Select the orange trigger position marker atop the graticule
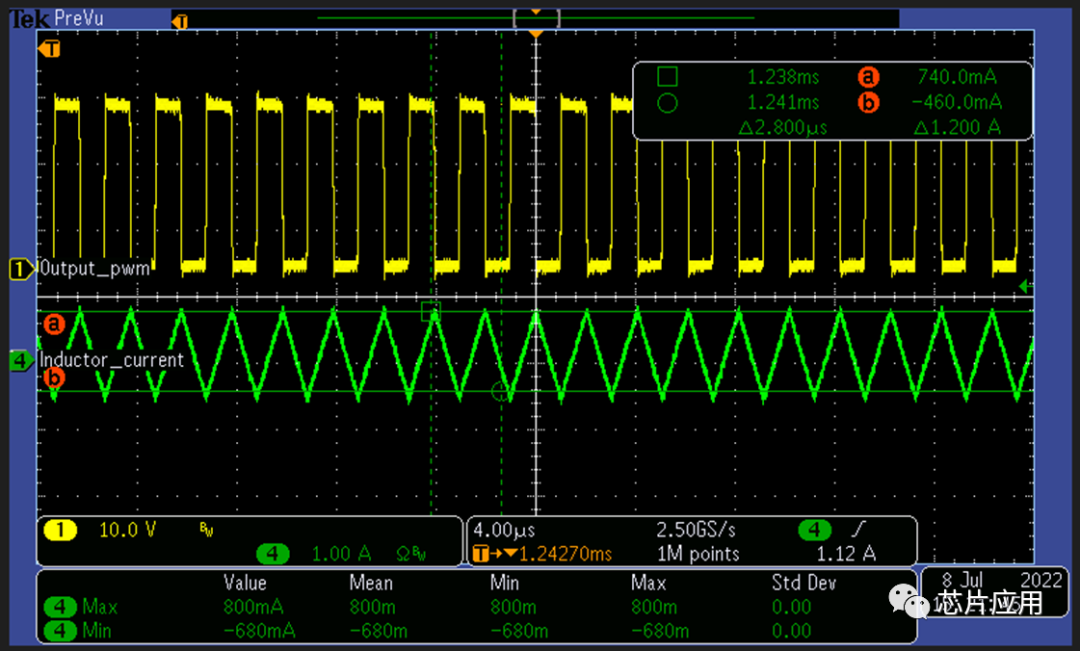Screen dimensions: 1080x651 [536, 34]
